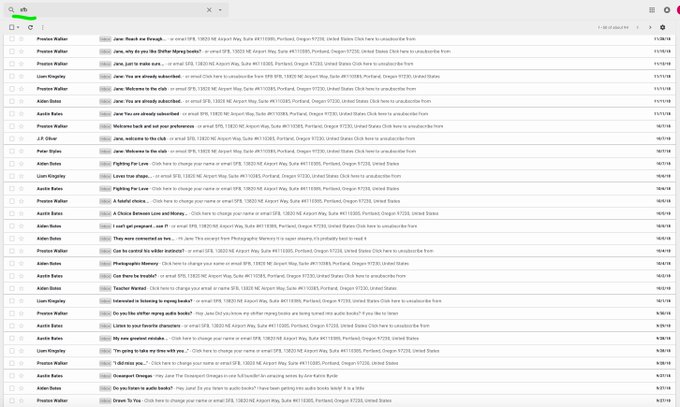
Task: Open the 'I'm going to take my time with you' email
Action: (340, 351)
